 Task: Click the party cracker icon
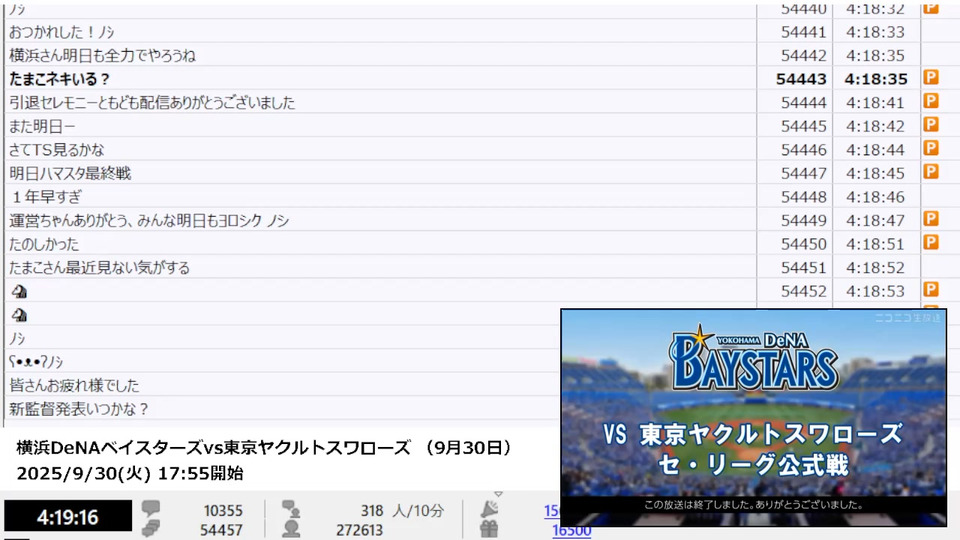pyautogui.click(x=489, y=509)
